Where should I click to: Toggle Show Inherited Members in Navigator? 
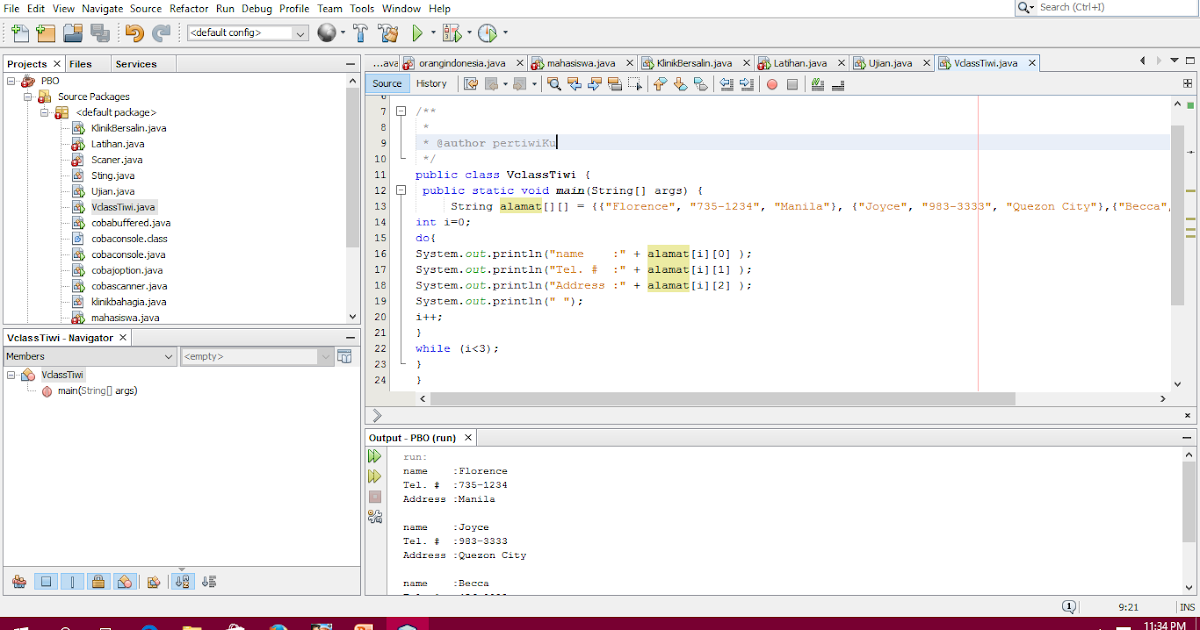click(19, 581)
